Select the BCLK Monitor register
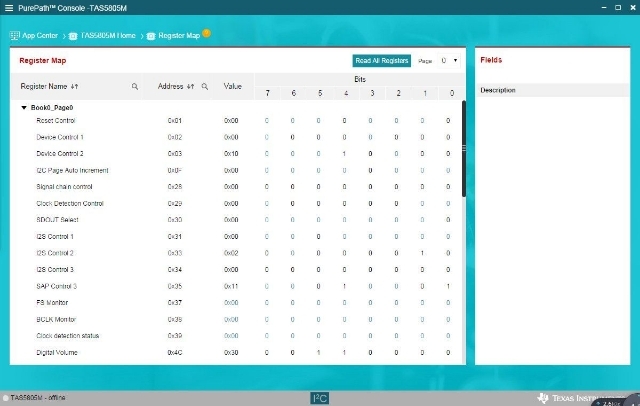The height and width of the screenshot is (406, 640). [56, 319]
